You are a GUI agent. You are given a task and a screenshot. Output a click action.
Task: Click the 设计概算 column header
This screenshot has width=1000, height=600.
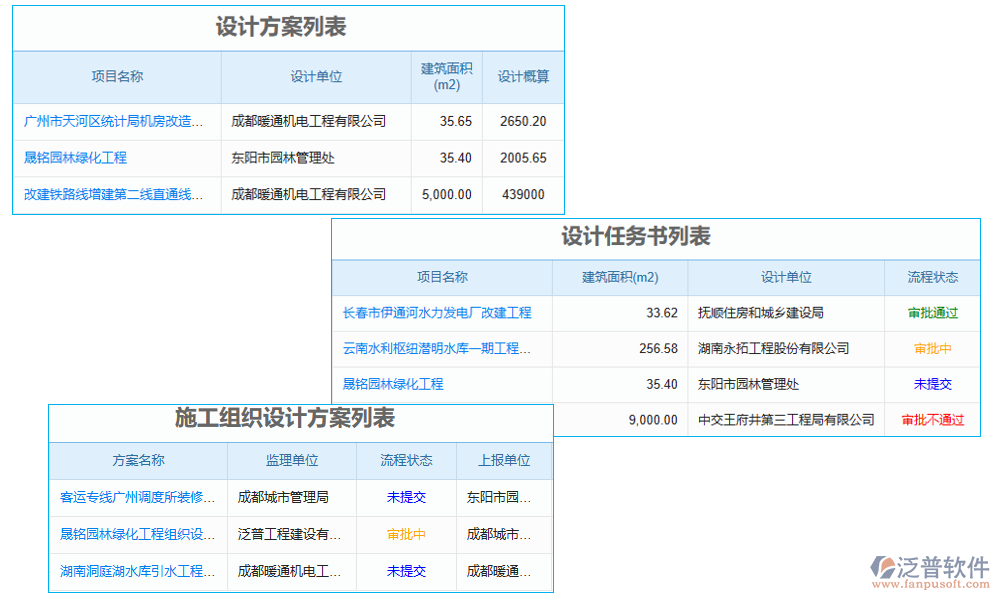click(522, 76)
